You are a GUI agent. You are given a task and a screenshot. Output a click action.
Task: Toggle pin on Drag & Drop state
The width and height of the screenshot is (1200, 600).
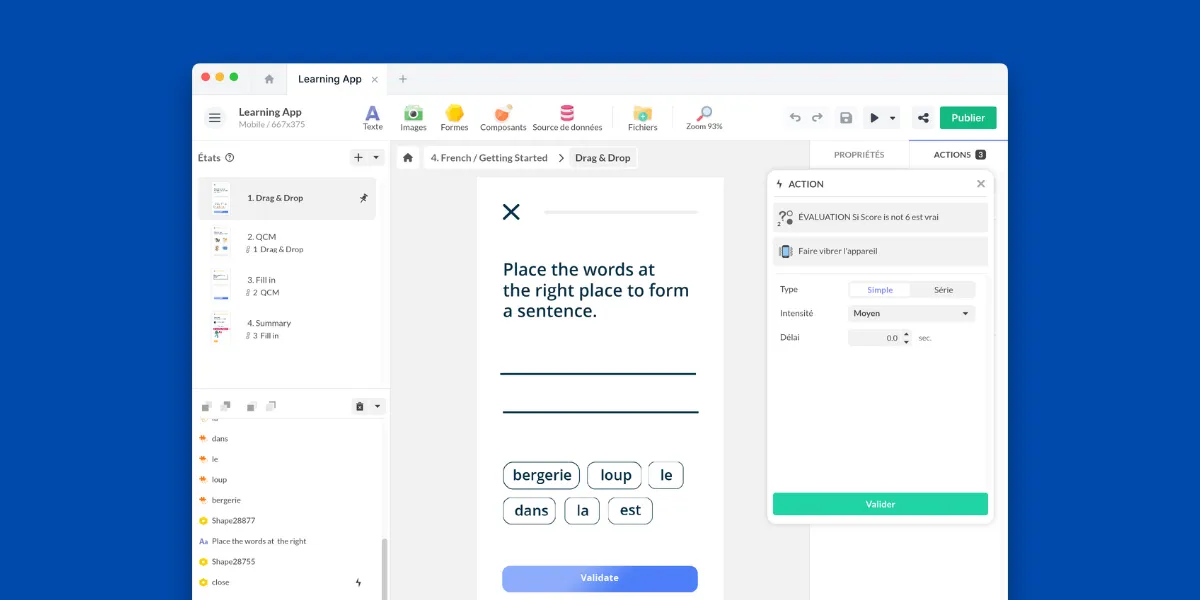364,198
